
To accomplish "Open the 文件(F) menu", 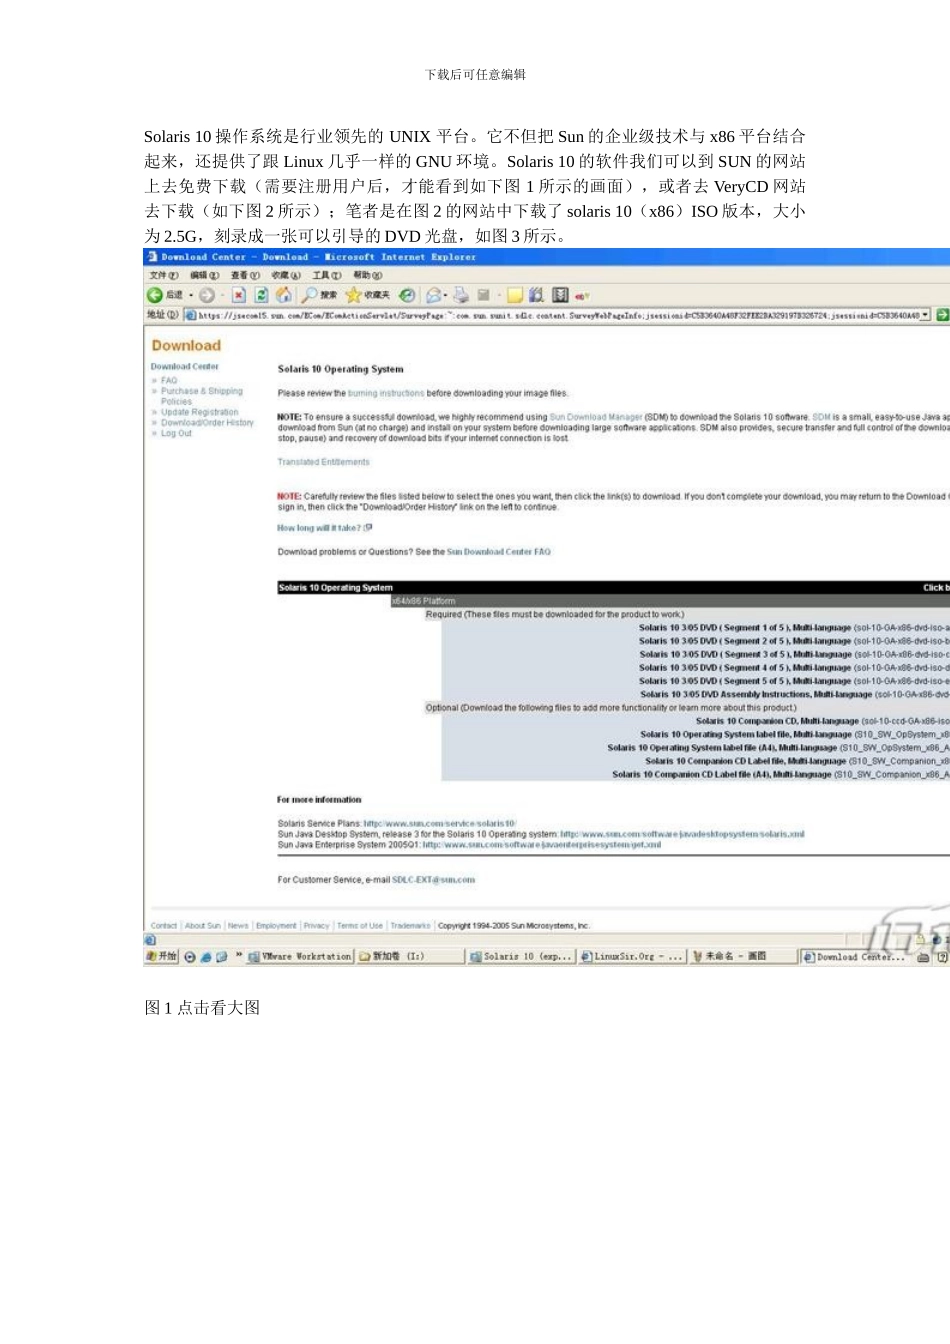I will pyautogui.click(x=164, y=275).
